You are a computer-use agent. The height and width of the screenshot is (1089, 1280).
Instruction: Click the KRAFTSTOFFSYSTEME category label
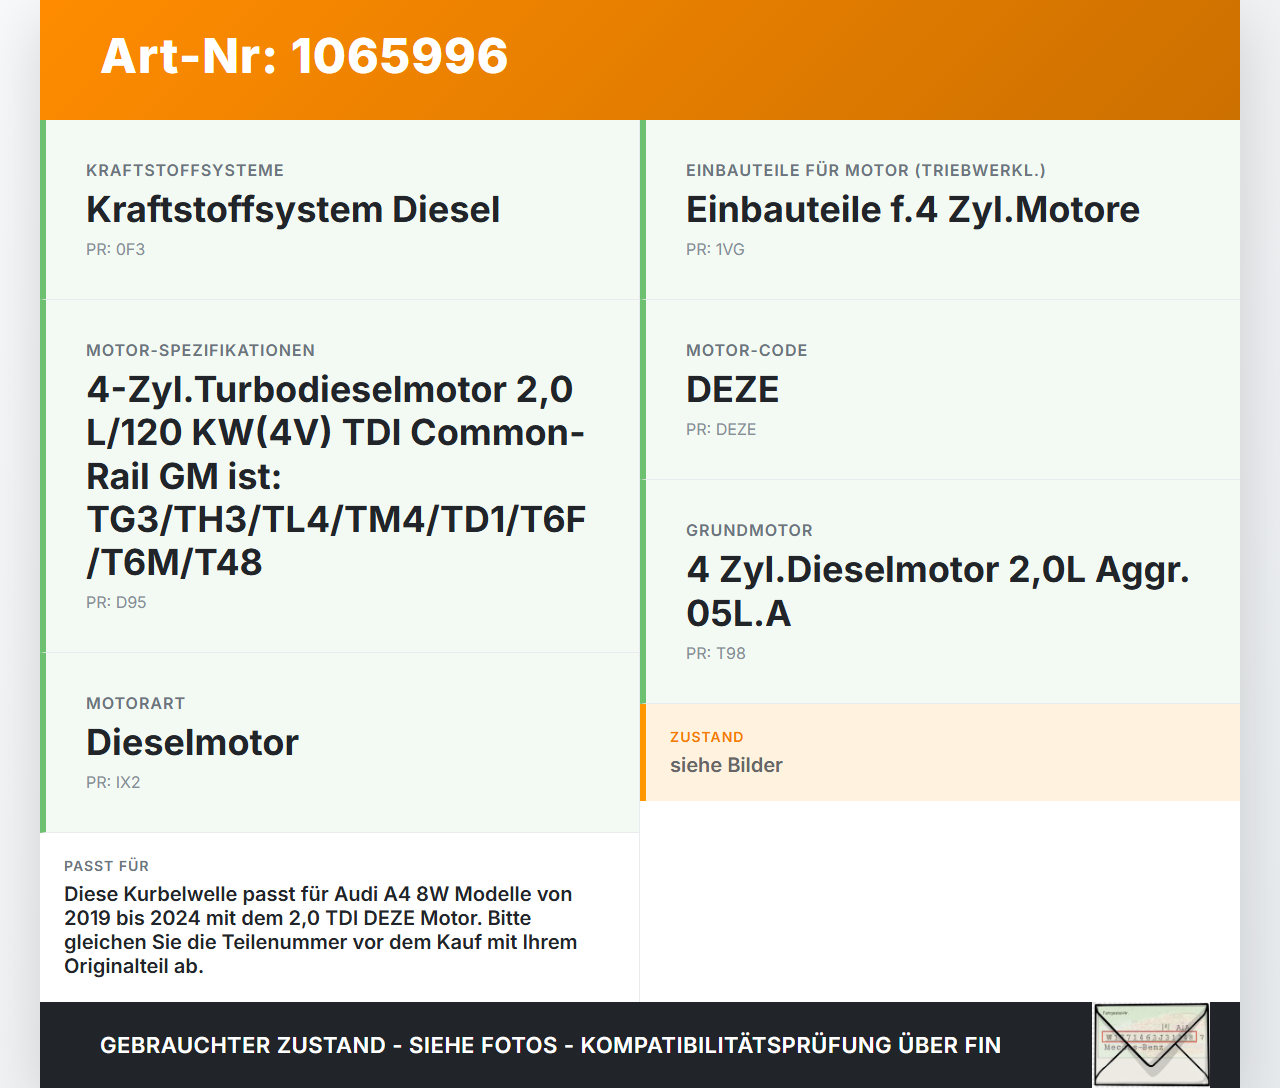pyautogui.click(x=185, y=171)
